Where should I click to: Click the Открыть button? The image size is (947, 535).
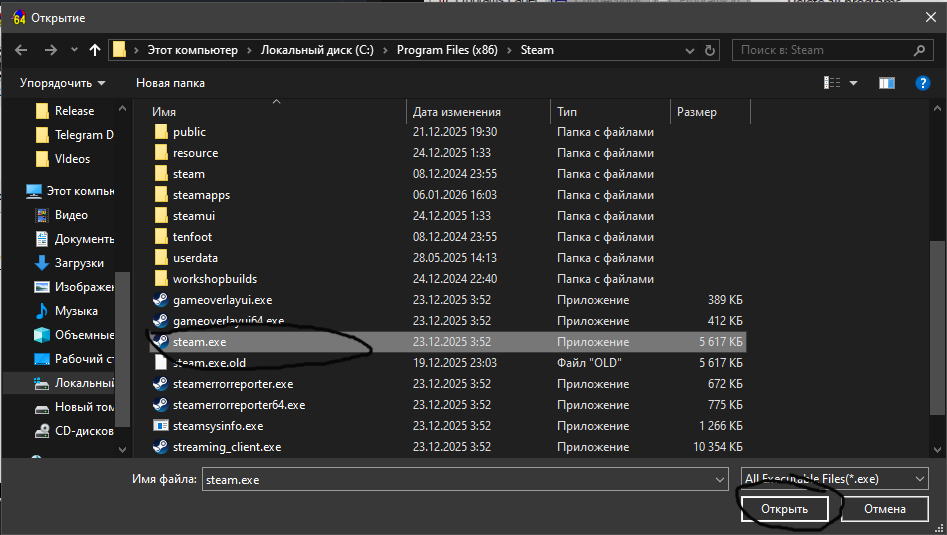[x=784, y=509]
